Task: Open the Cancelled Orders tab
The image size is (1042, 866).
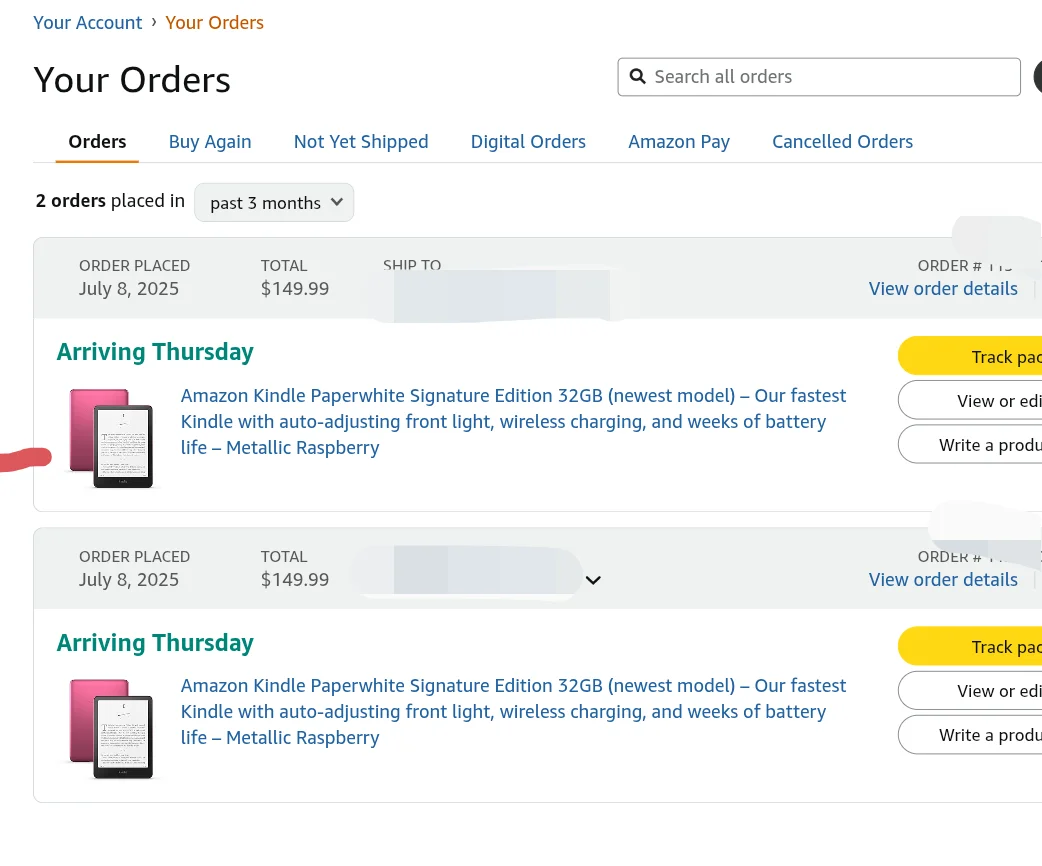Action: [x=842, y=142]
